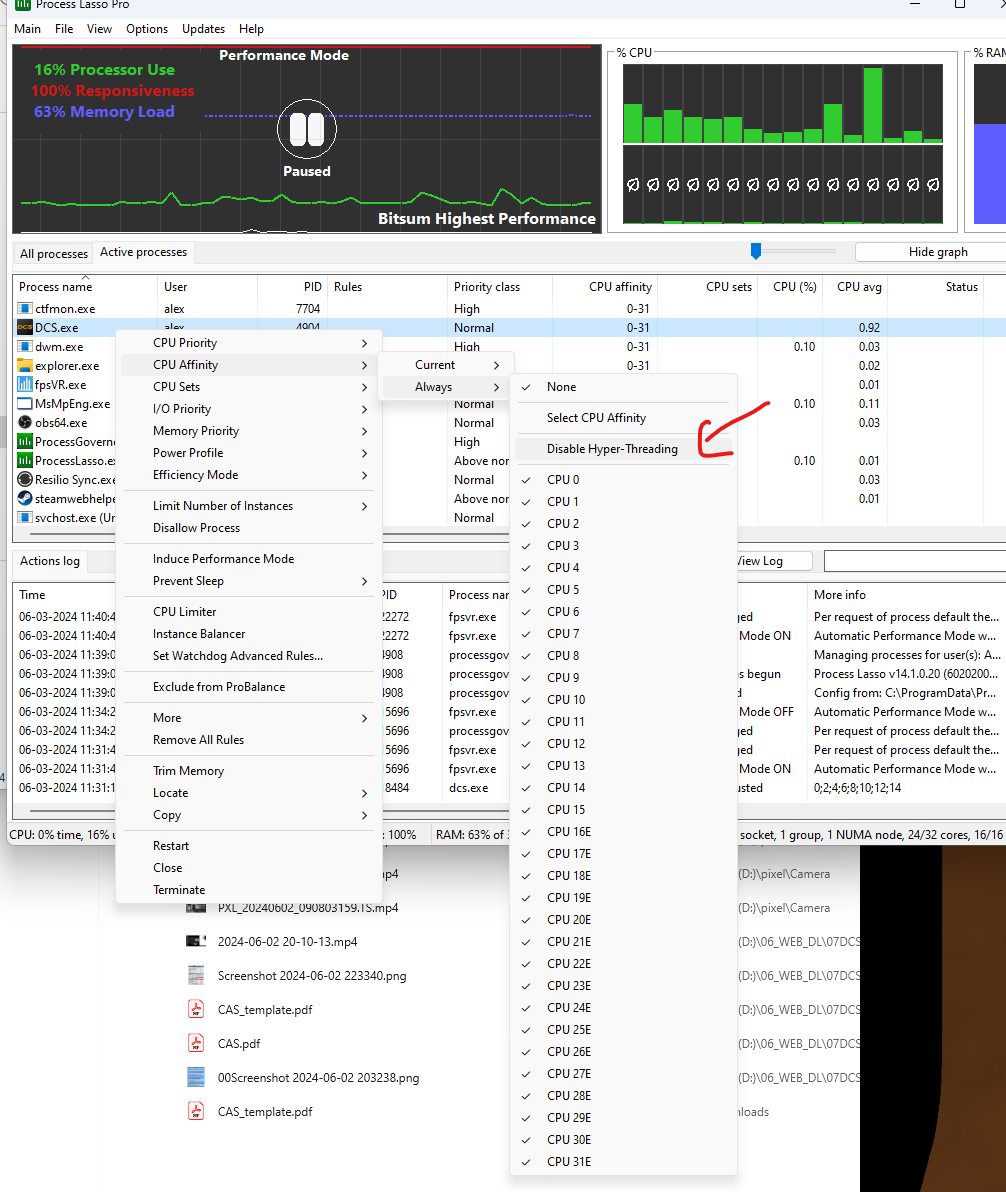
Task: Expand the CPU Sets submenu
Action: pyautogui.click(x=248, y=387)
